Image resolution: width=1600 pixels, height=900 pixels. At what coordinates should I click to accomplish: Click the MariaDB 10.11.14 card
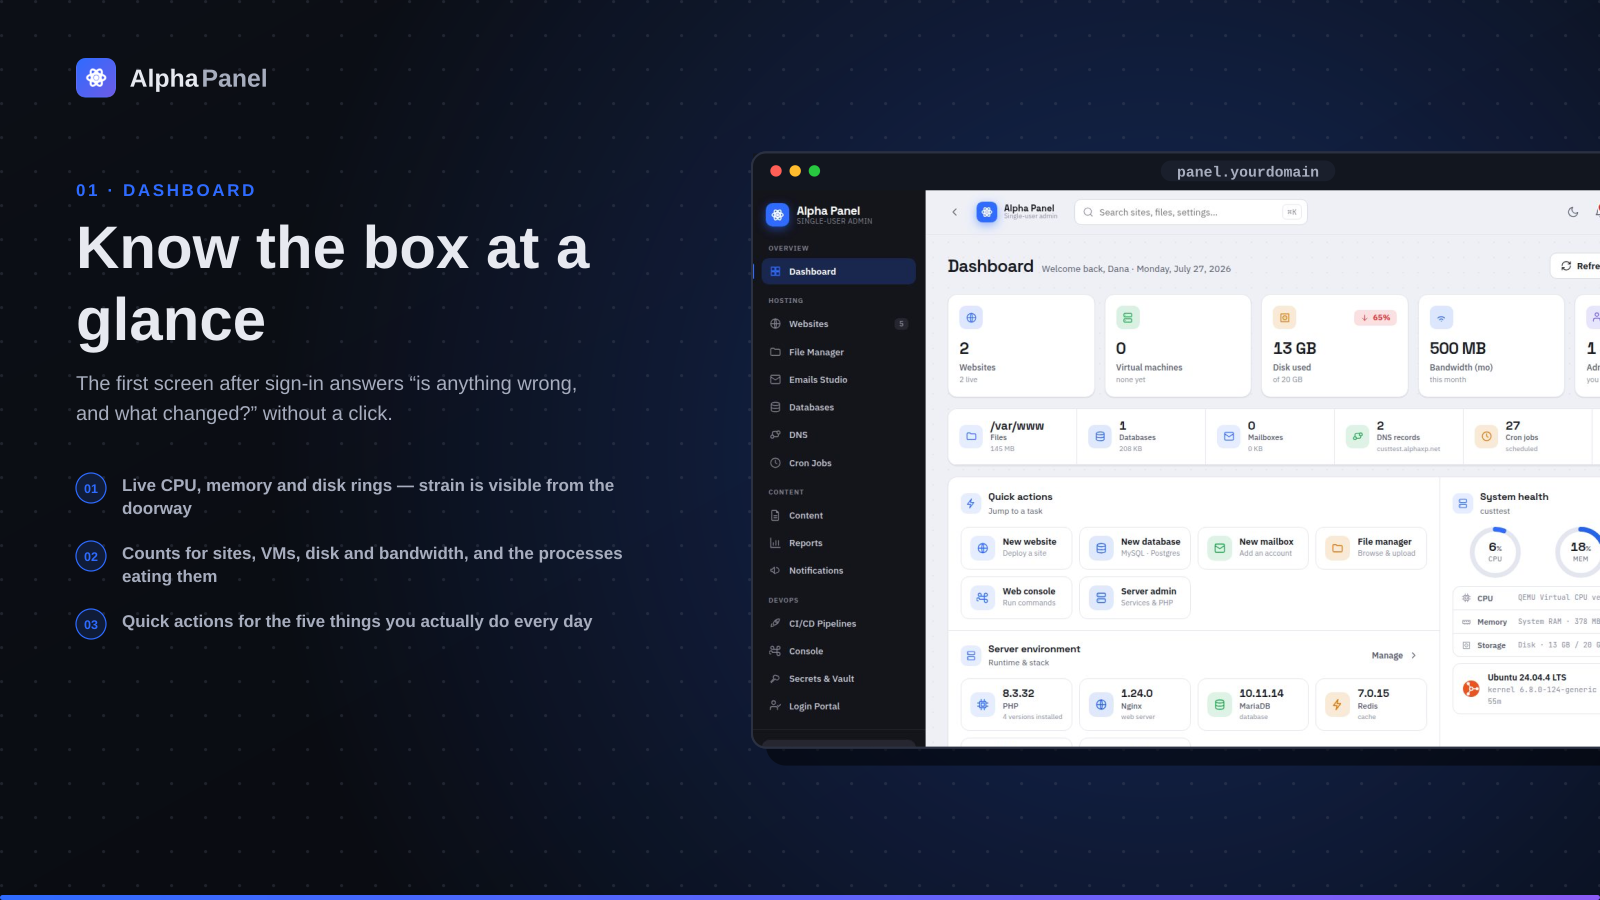tap(1253, 705)
